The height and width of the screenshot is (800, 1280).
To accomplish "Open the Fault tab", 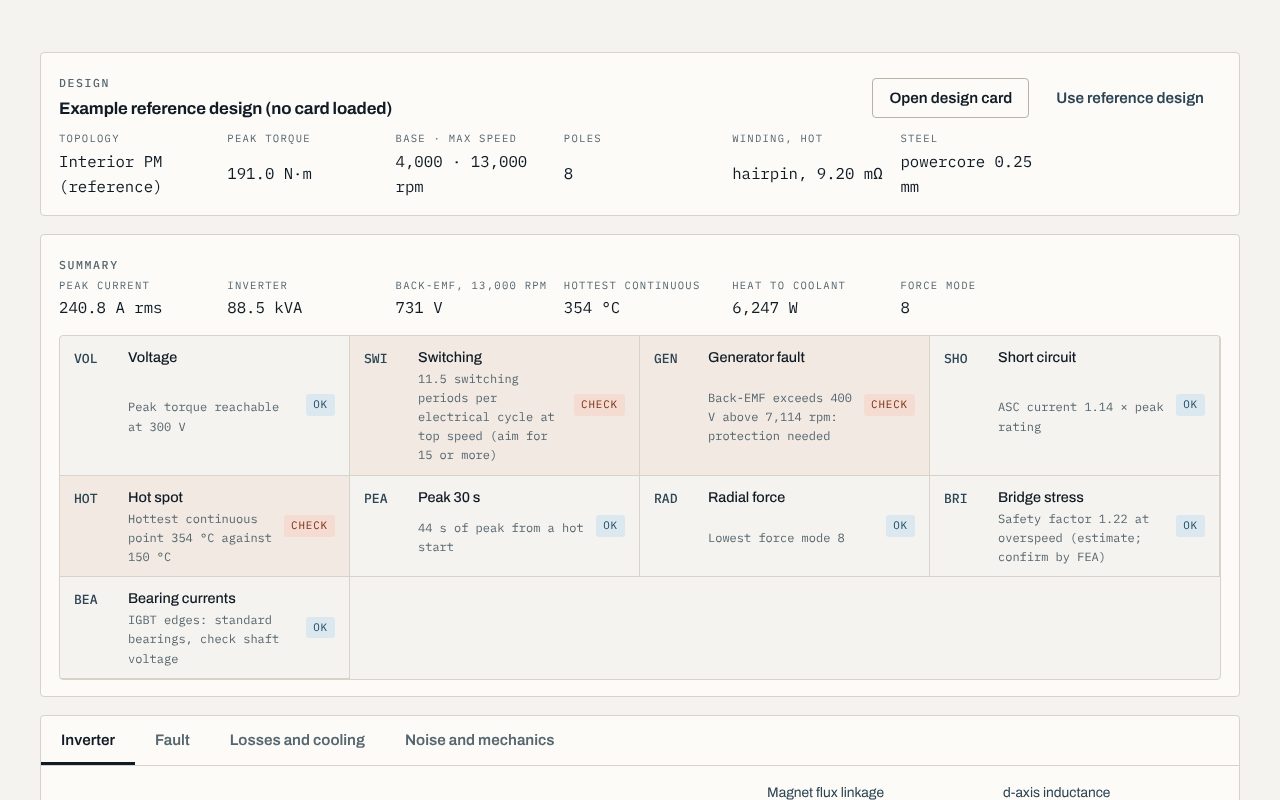I will (172, 740).
